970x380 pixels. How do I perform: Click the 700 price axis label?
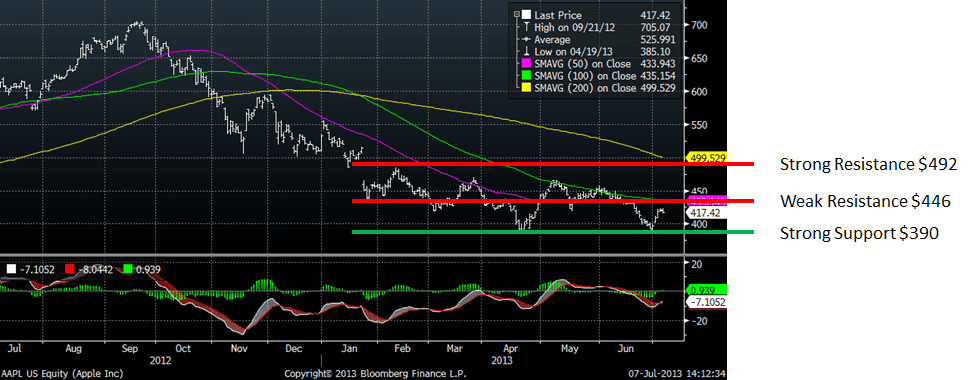click(x=698, y=25)
